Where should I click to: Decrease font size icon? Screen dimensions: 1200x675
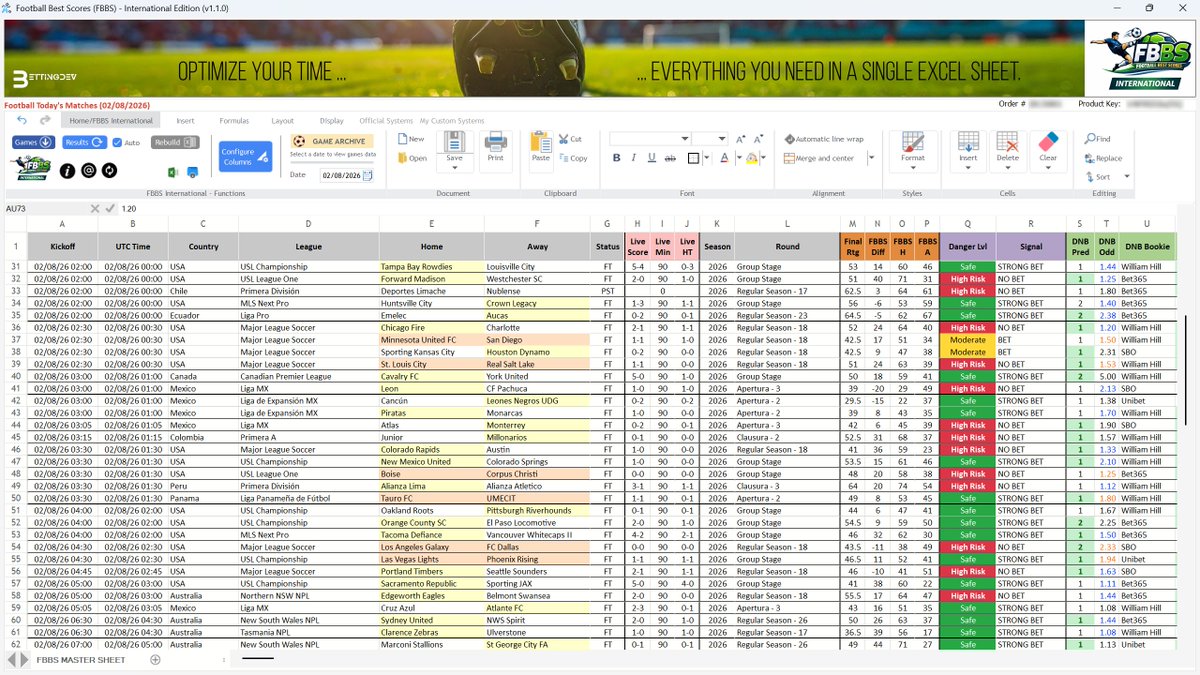pyautogui.click(x=760, y=139)
